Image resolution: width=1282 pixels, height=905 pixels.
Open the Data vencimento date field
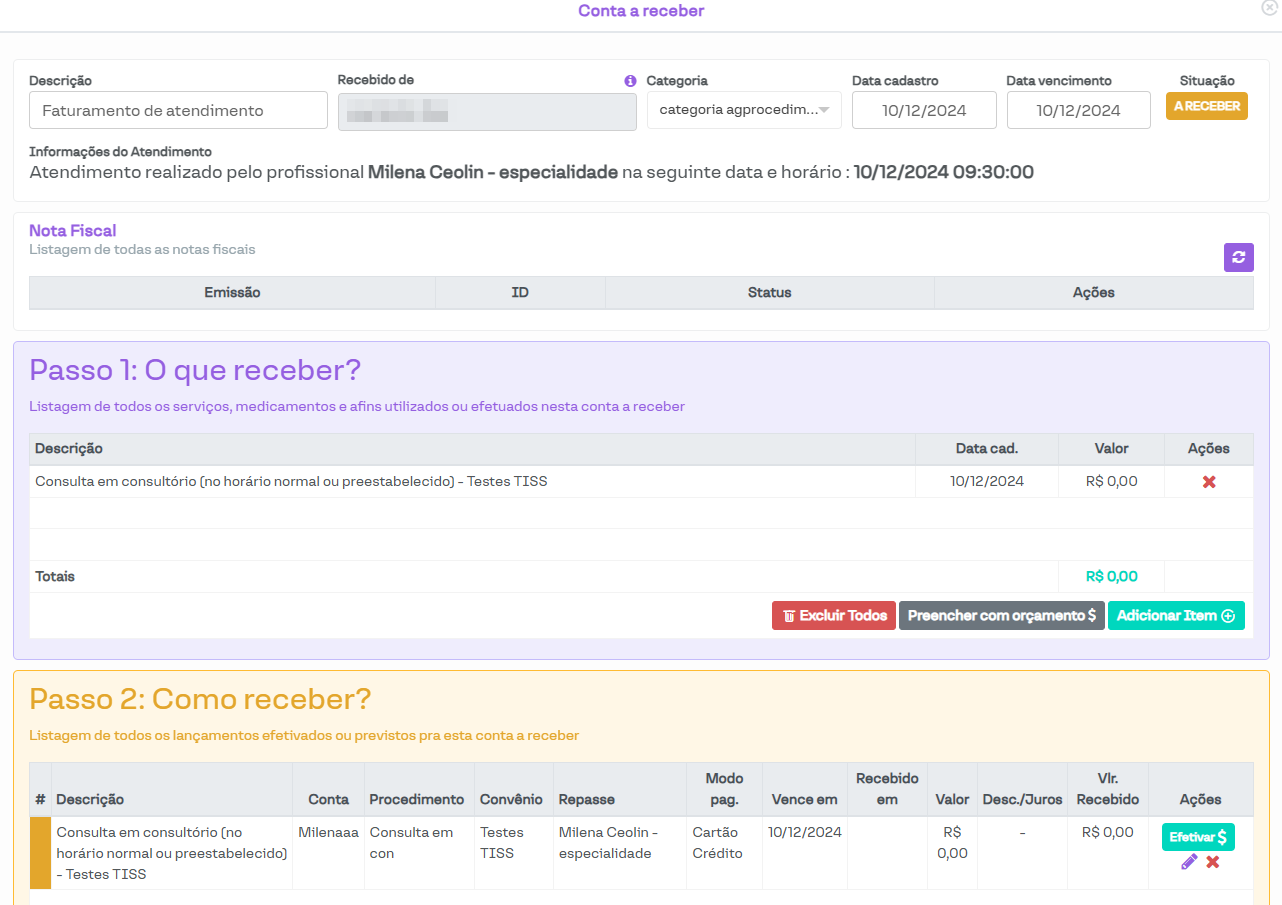[1078, 110]
